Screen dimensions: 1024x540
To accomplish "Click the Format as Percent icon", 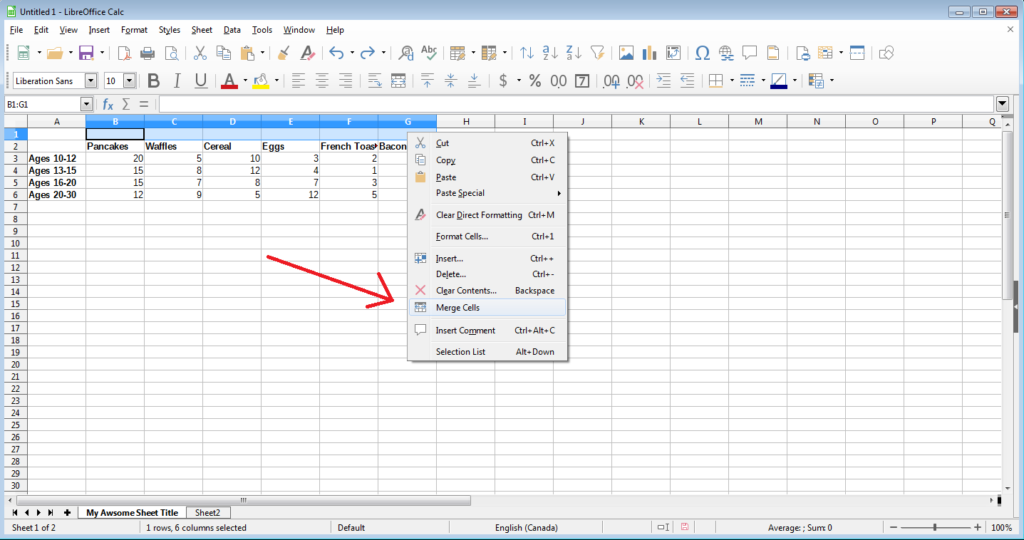I will click(x=535, y=81).
